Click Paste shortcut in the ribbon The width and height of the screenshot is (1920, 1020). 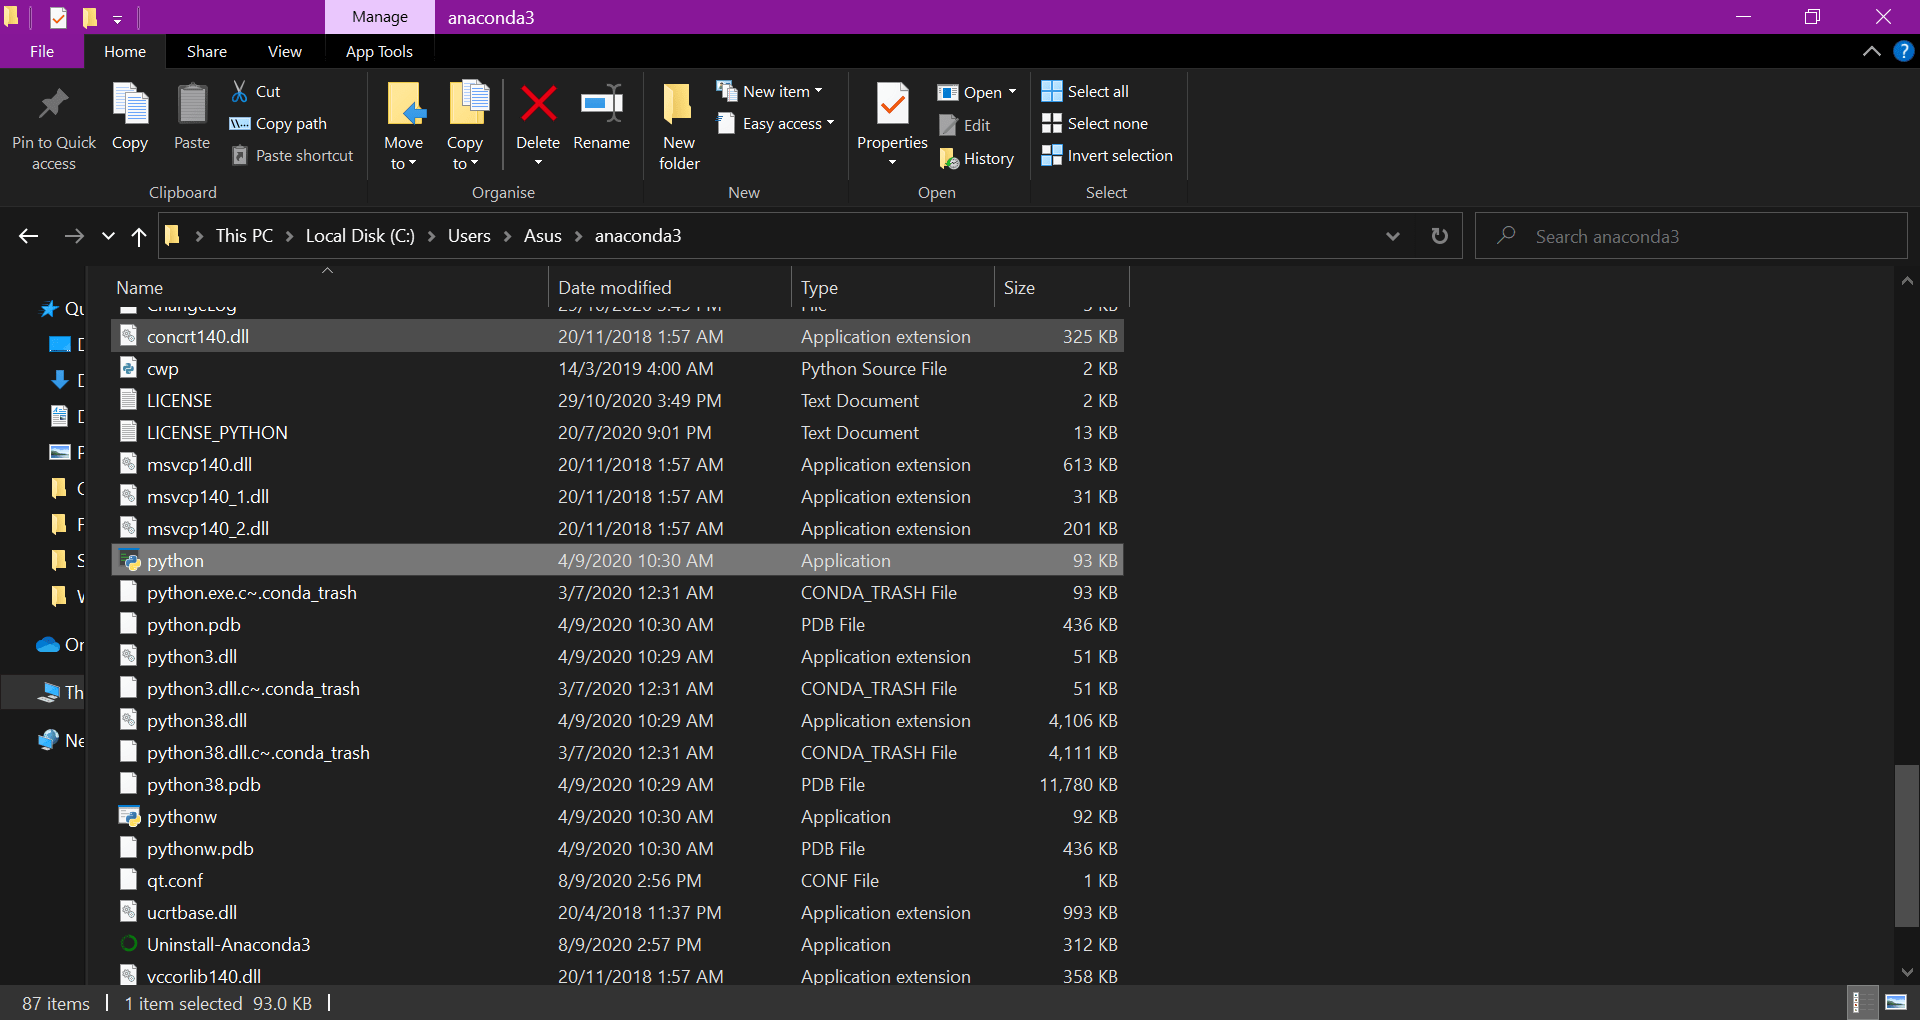[292, 156]
